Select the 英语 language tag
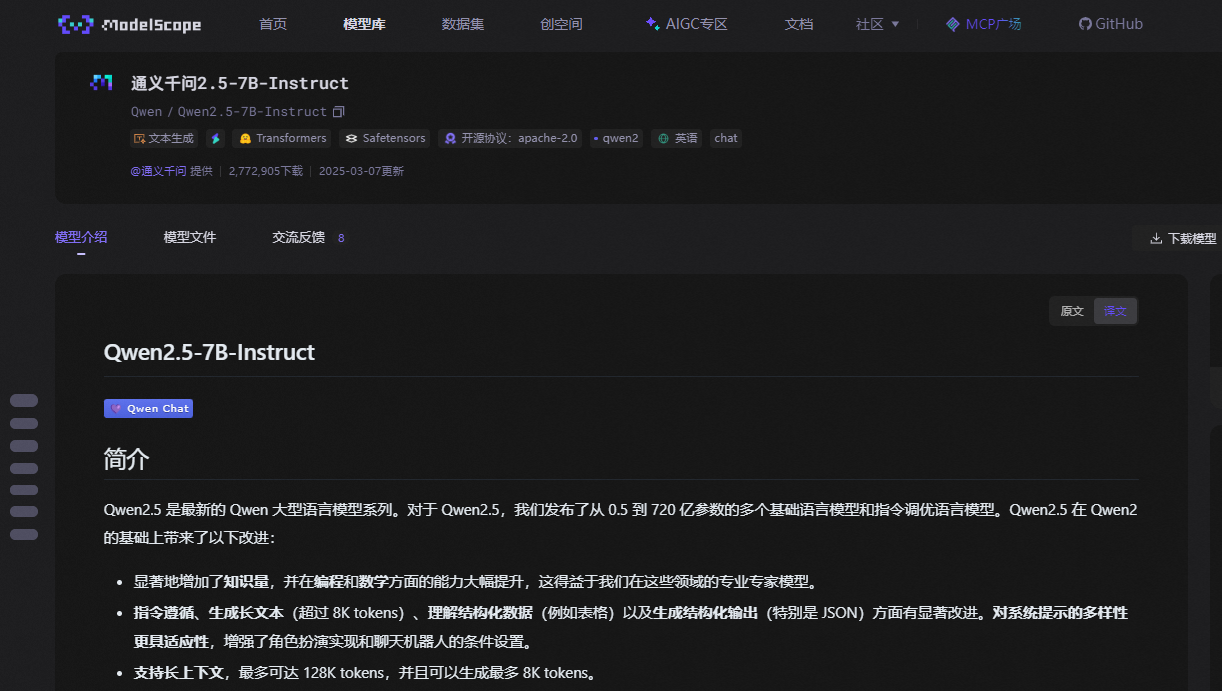 677,138
